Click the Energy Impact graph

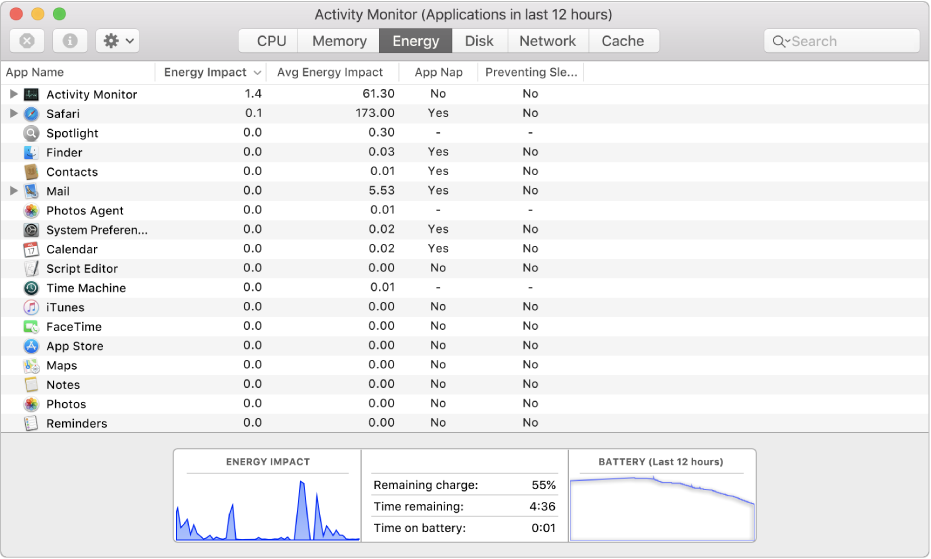tap(268, 510)
